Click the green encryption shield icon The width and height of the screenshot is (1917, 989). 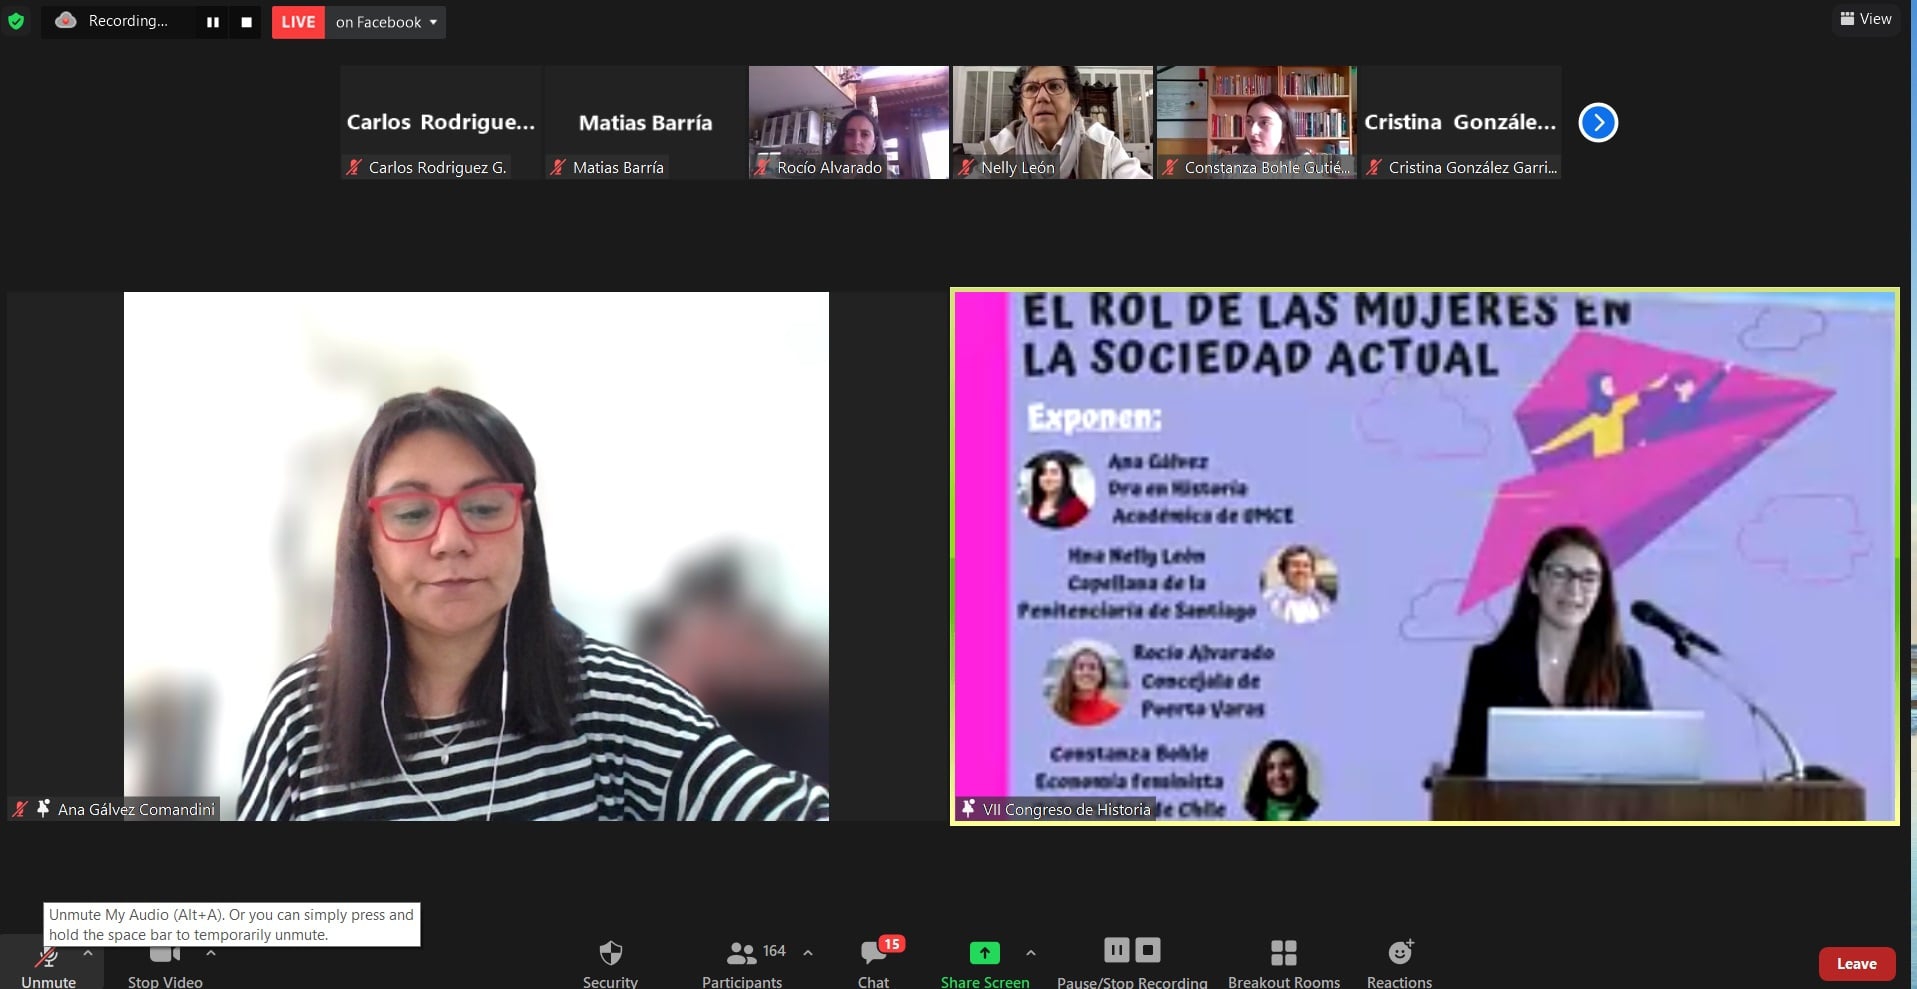pyautogui.click(x=16, y=21)
